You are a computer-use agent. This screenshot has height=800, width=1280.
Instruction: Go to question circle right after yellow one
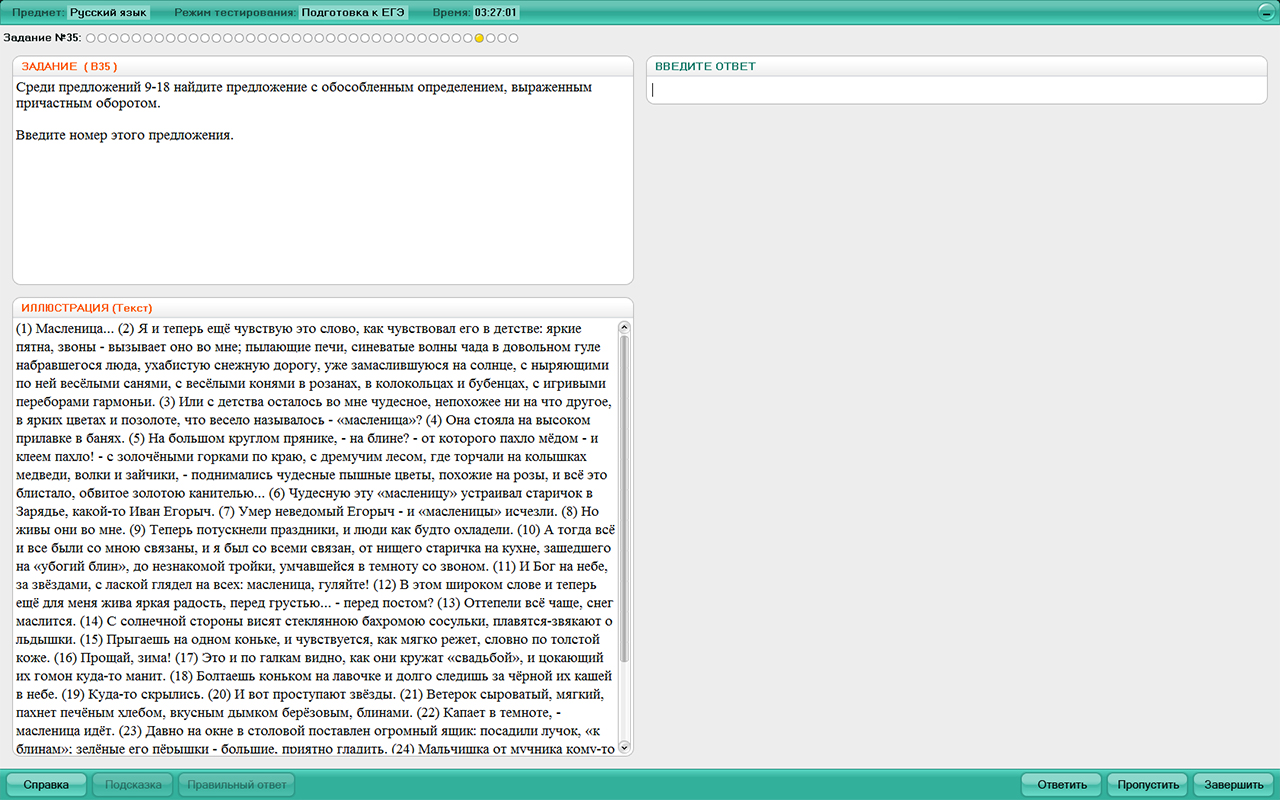click(491, 38)
